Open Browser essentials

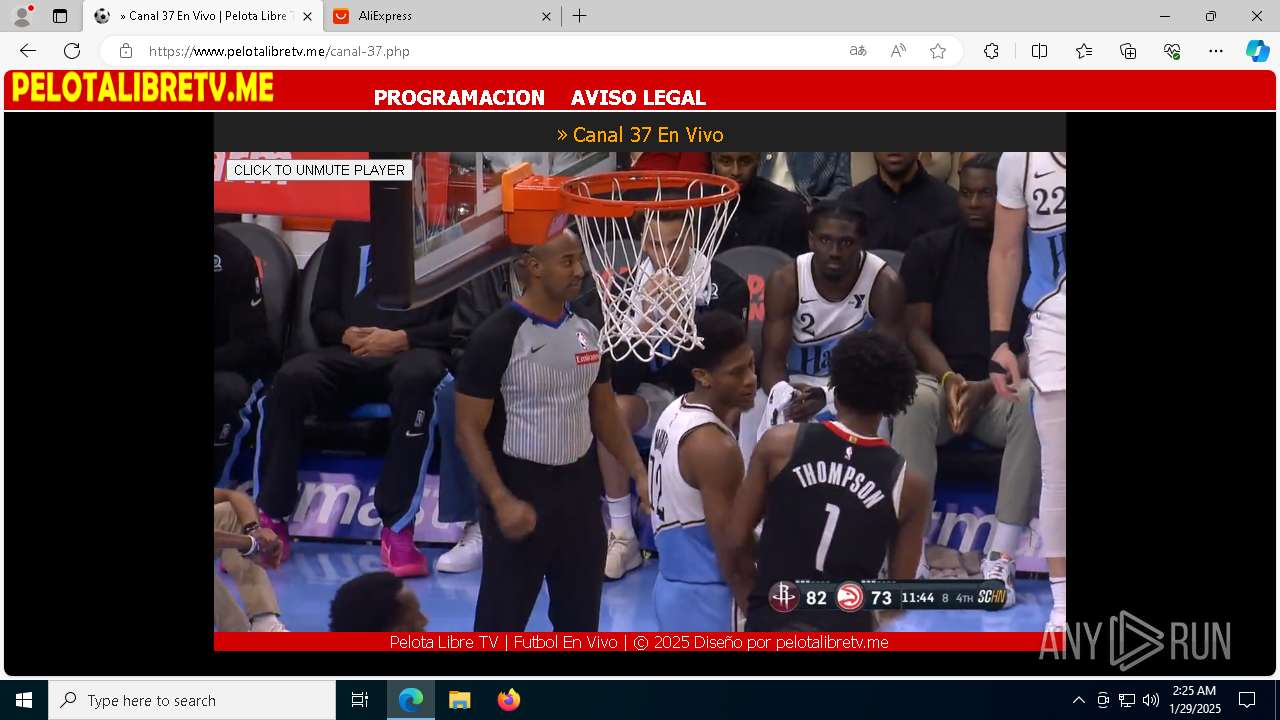1172,51
